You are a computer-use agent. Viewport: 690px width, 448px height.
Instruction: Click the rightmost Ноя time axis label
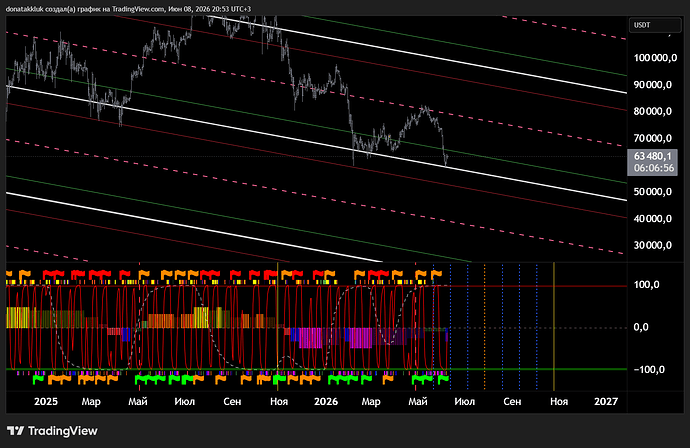coord(559,401)
